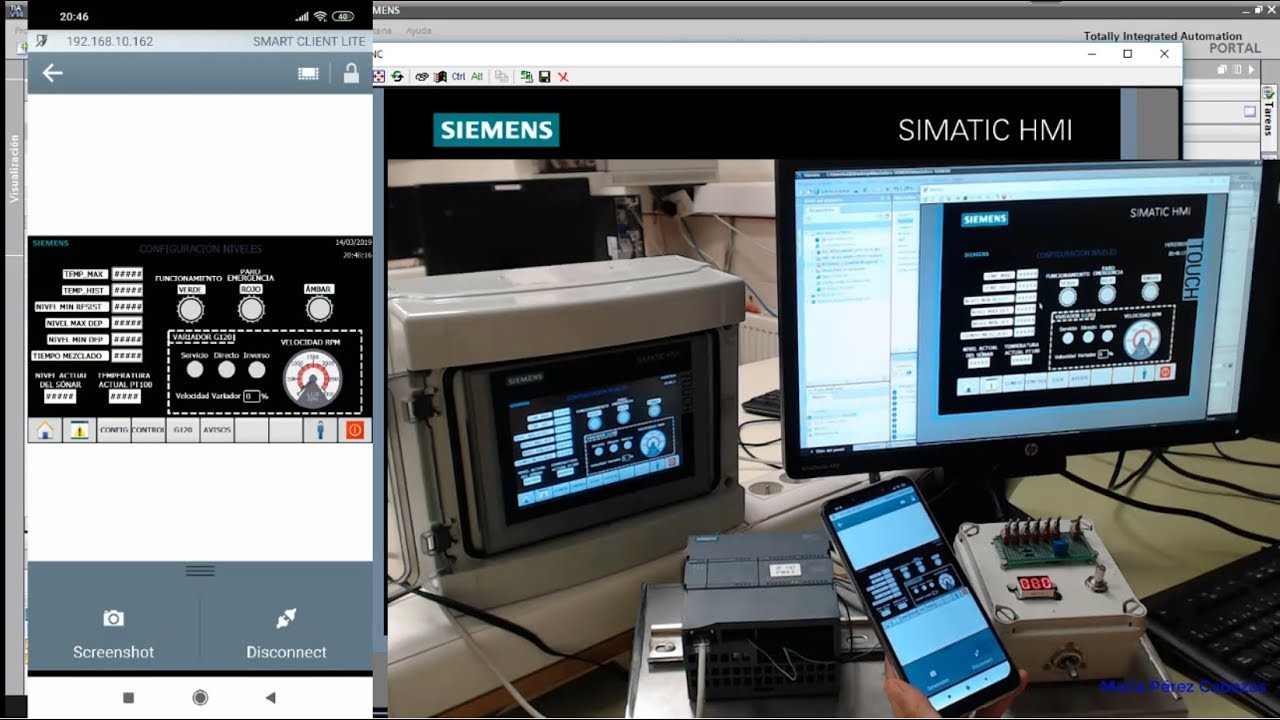Expand the TIA Portal panel arrow

[1250, 70]
